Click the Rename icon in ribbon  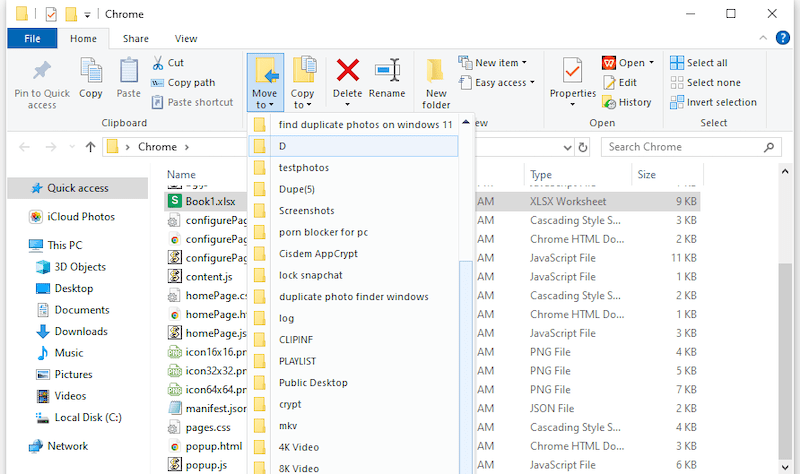(387, 71)
